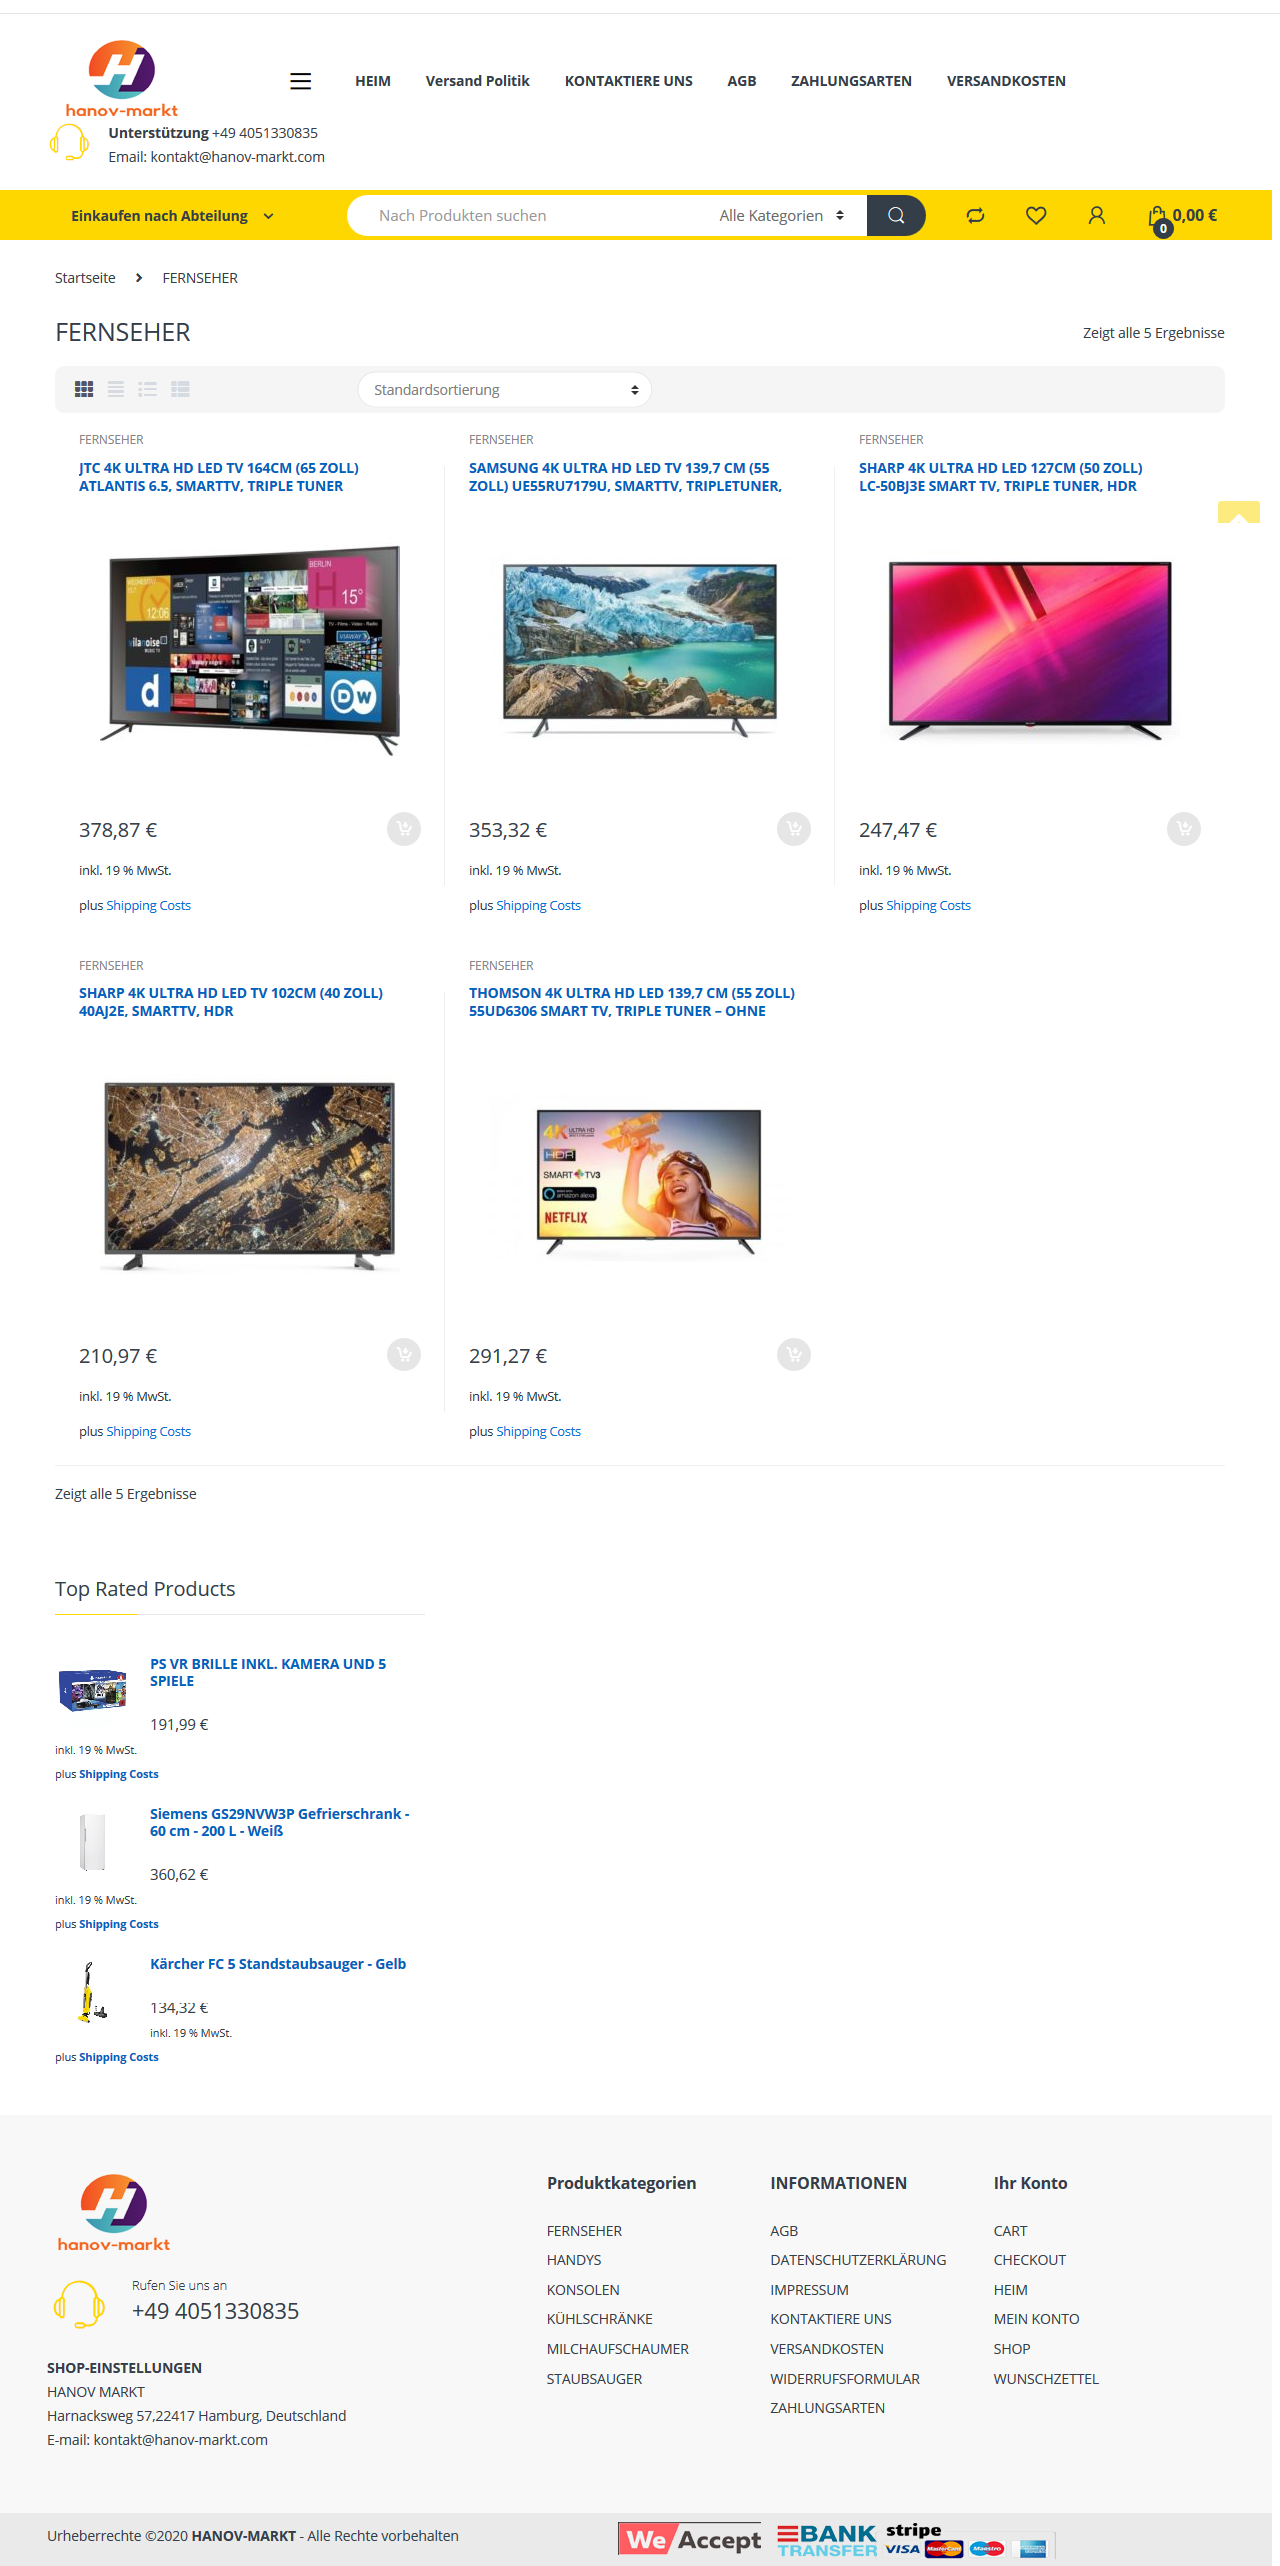
Task: Switch to plain list view layout
Action: point(116,389)
